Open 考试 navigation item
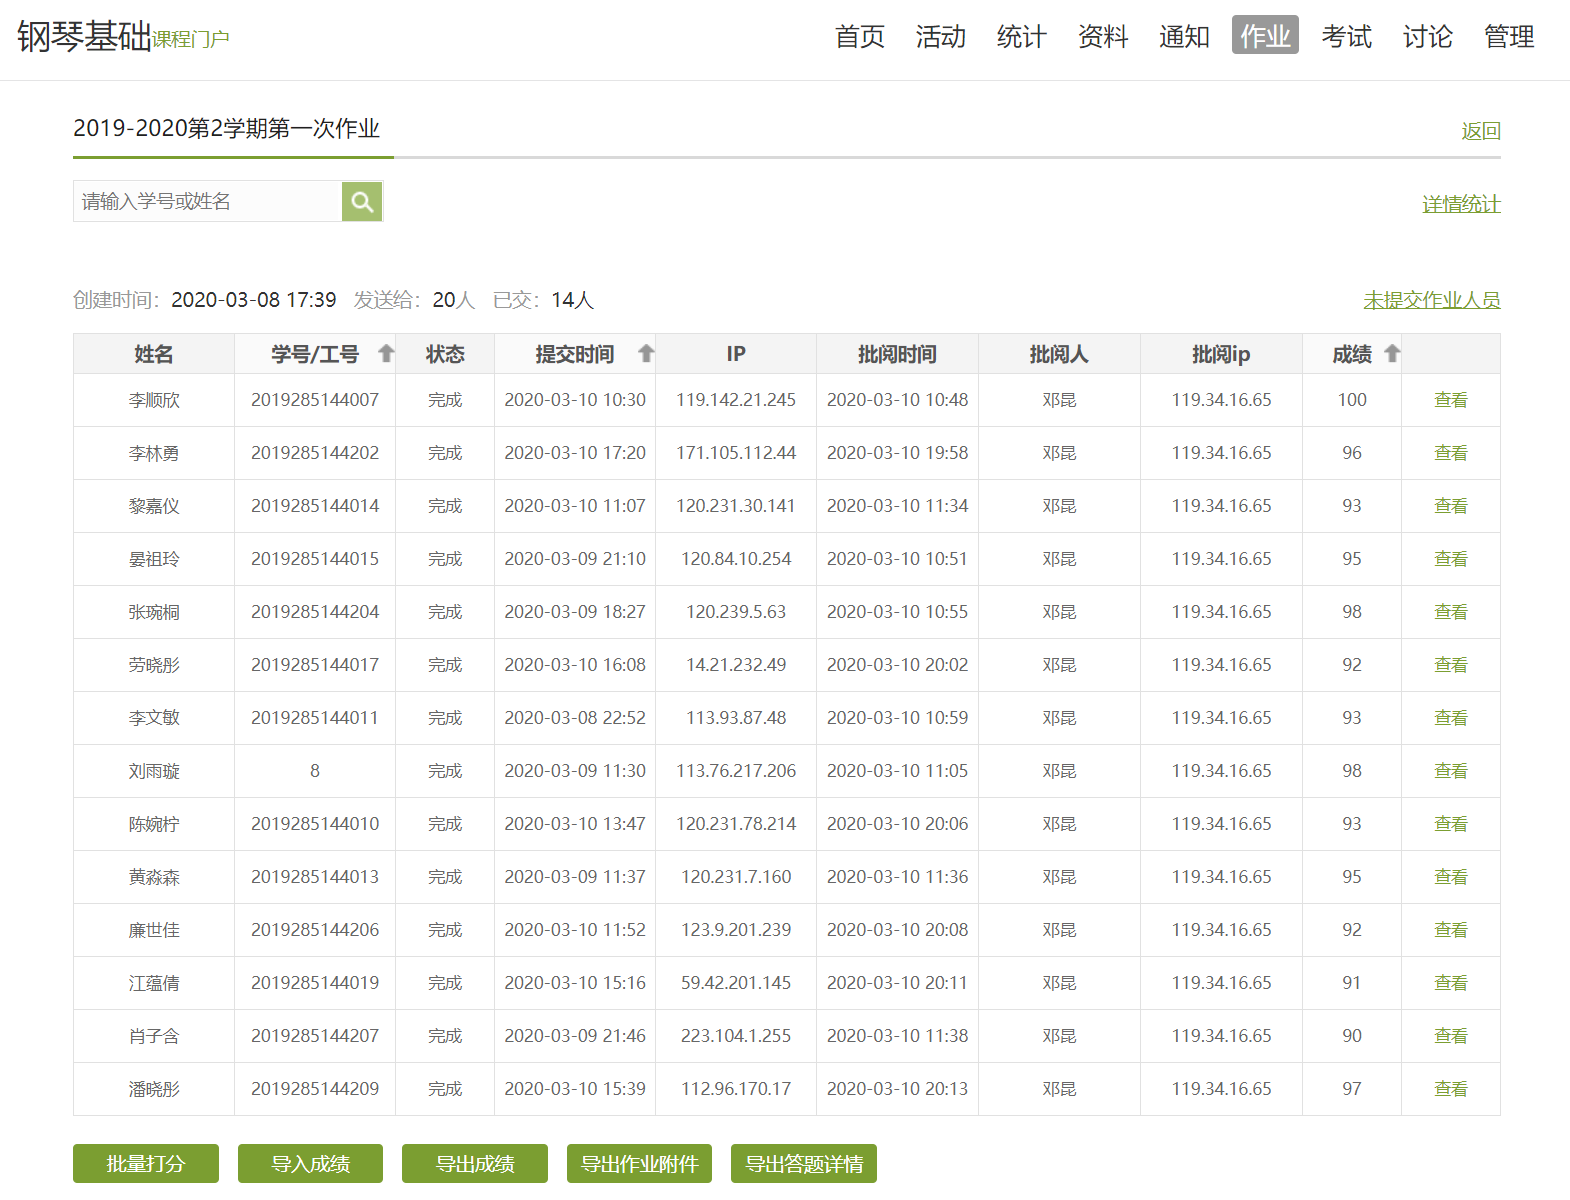1570x1200 pixels. [x=1346, y=36]
